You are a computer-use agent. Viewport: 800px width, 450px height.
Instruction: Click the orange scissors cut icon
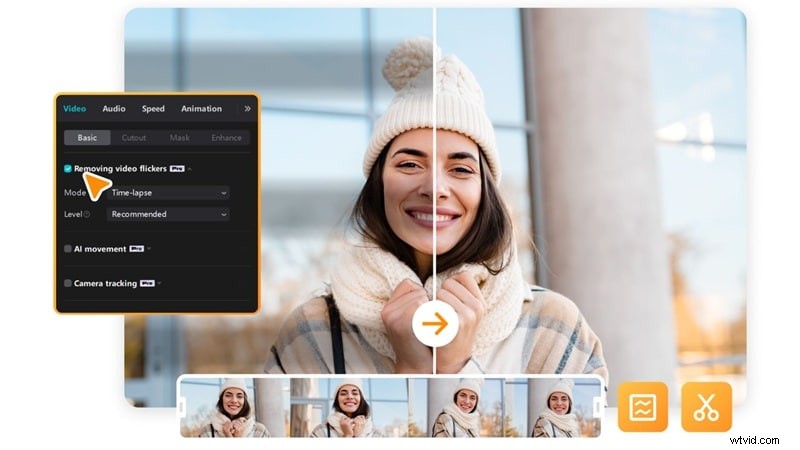[x=706, y=407]
